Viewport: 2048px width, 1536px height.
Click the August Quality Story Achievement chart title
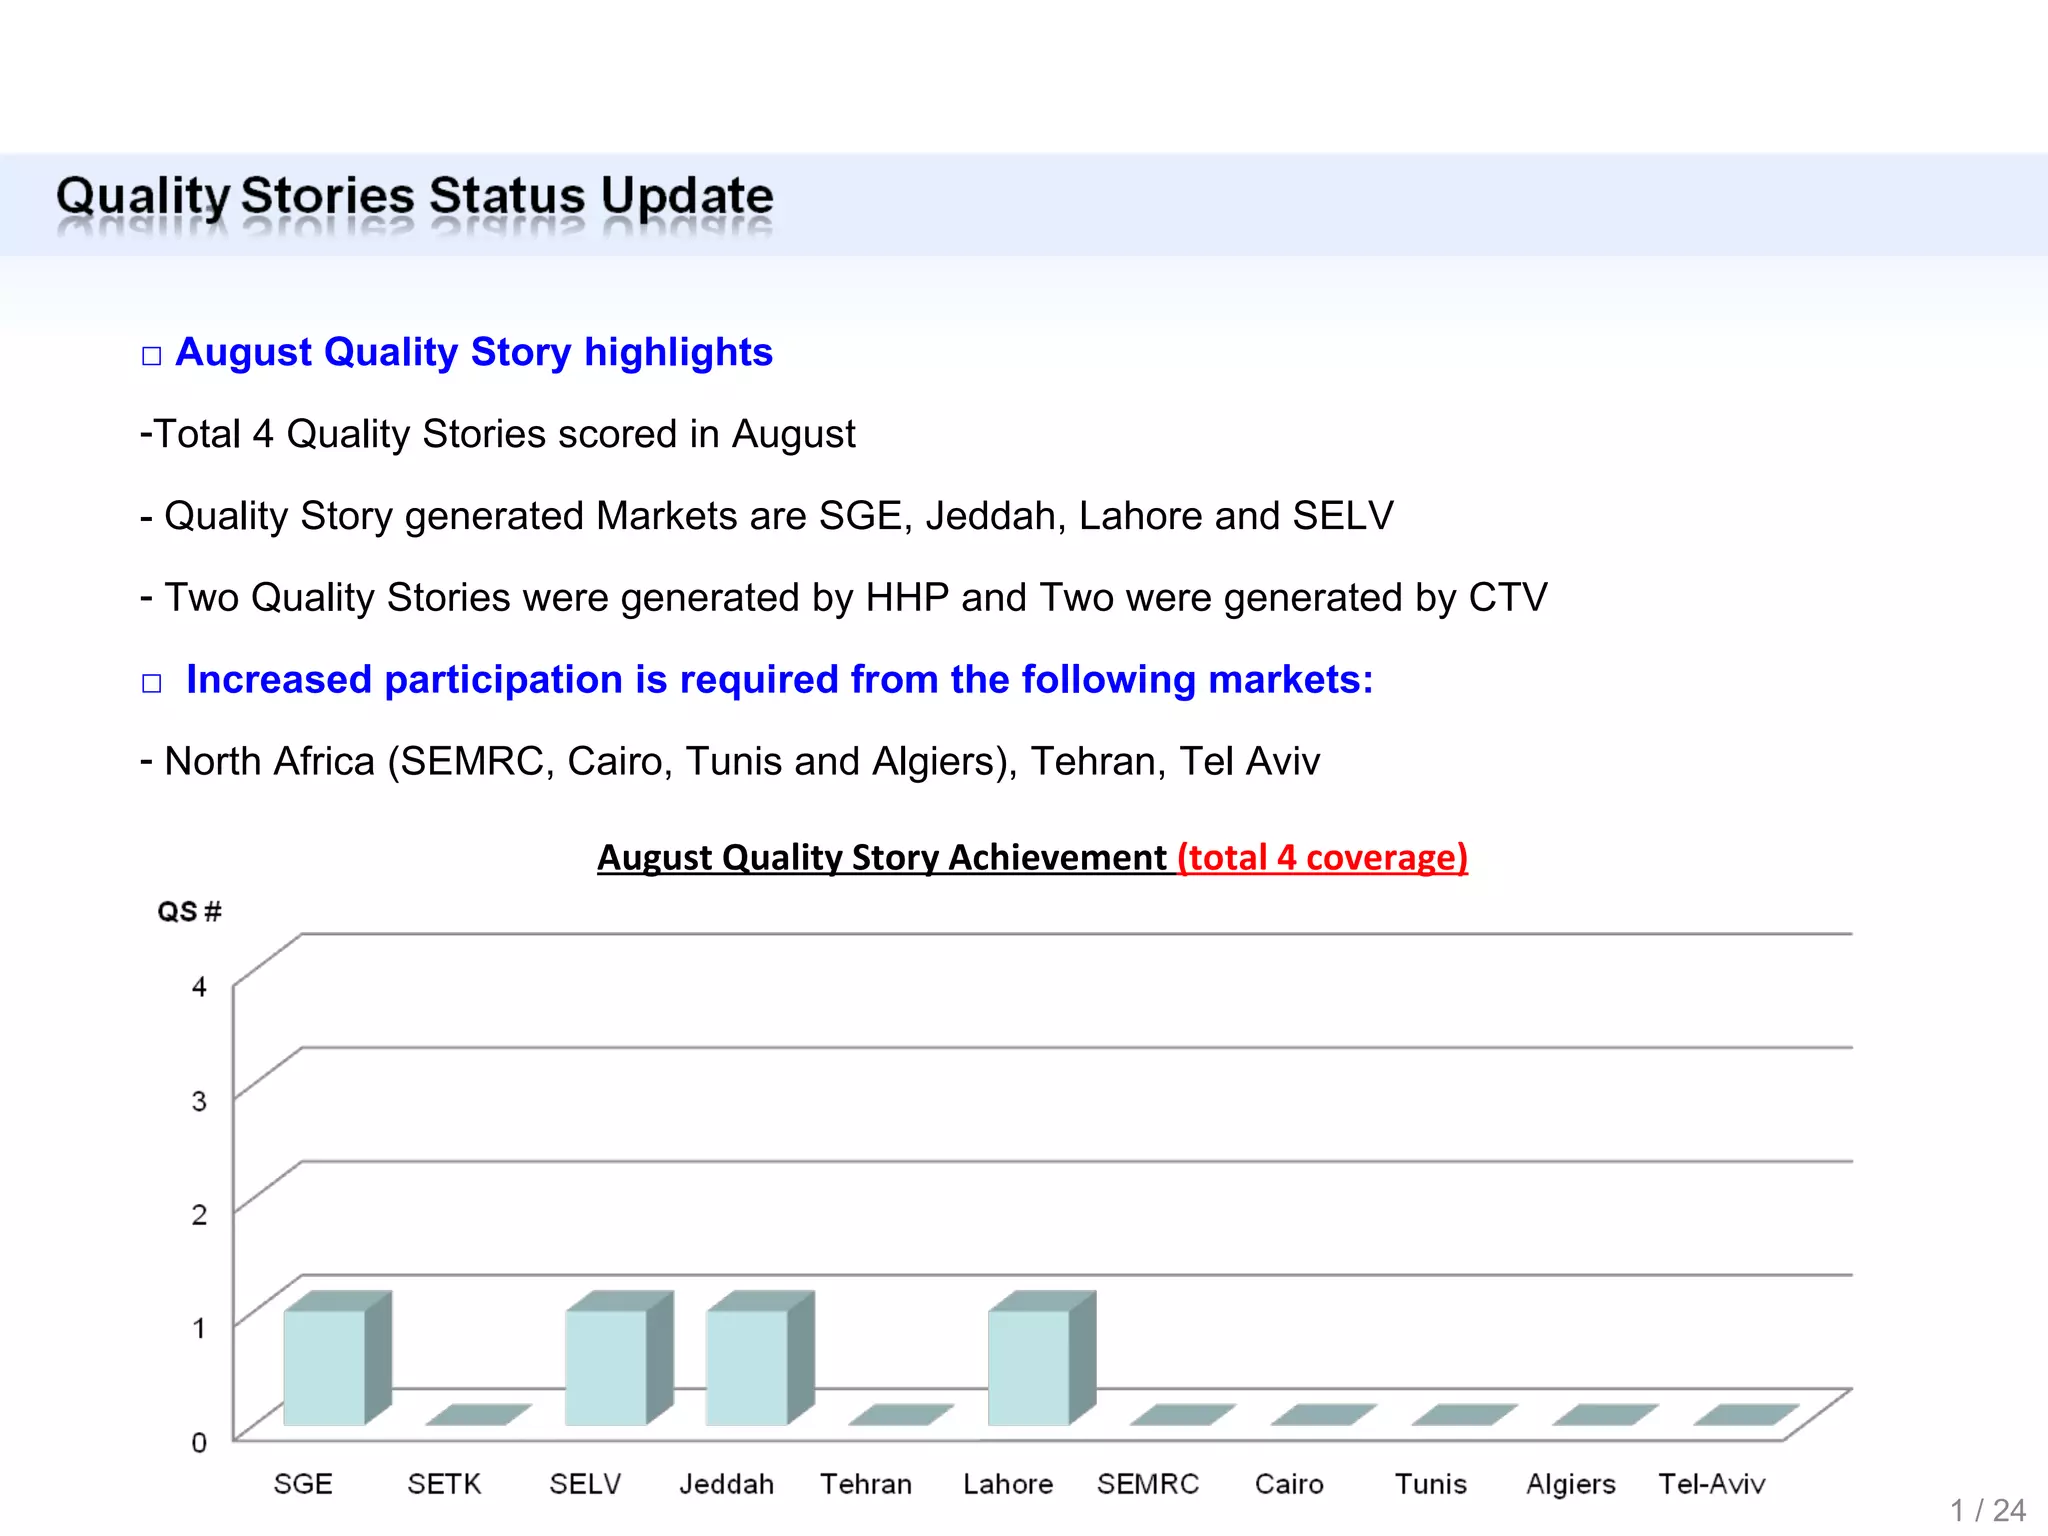(882, 858)
